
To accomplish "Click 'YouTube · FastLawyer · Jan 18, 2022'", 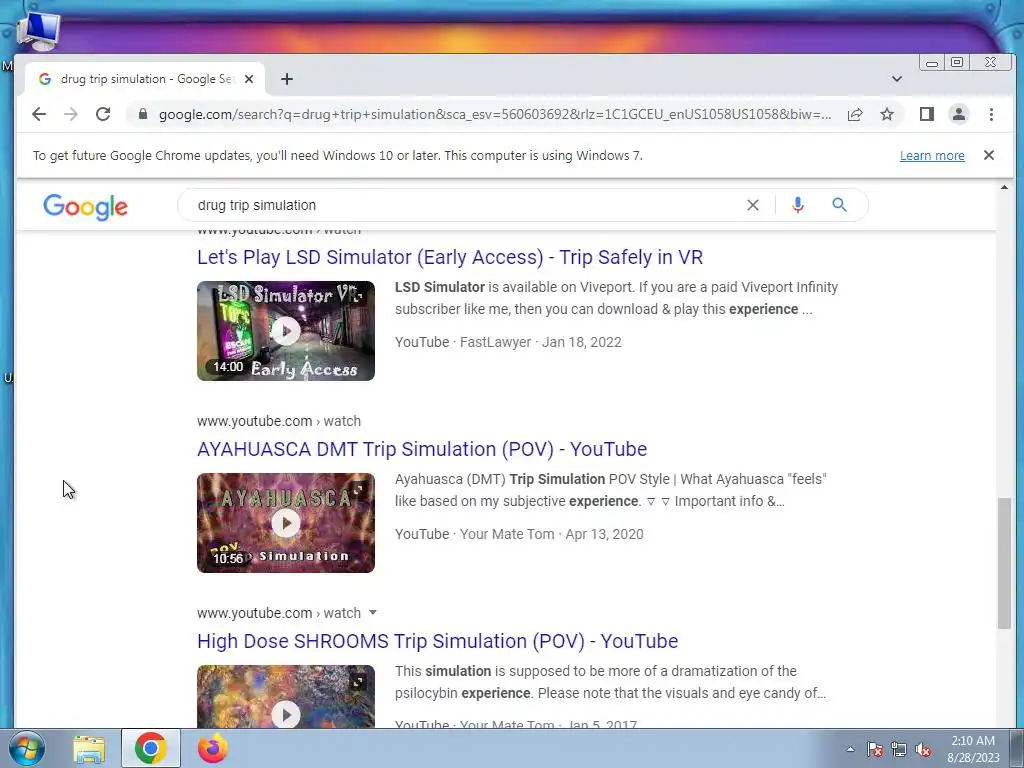I will (508, 342).
